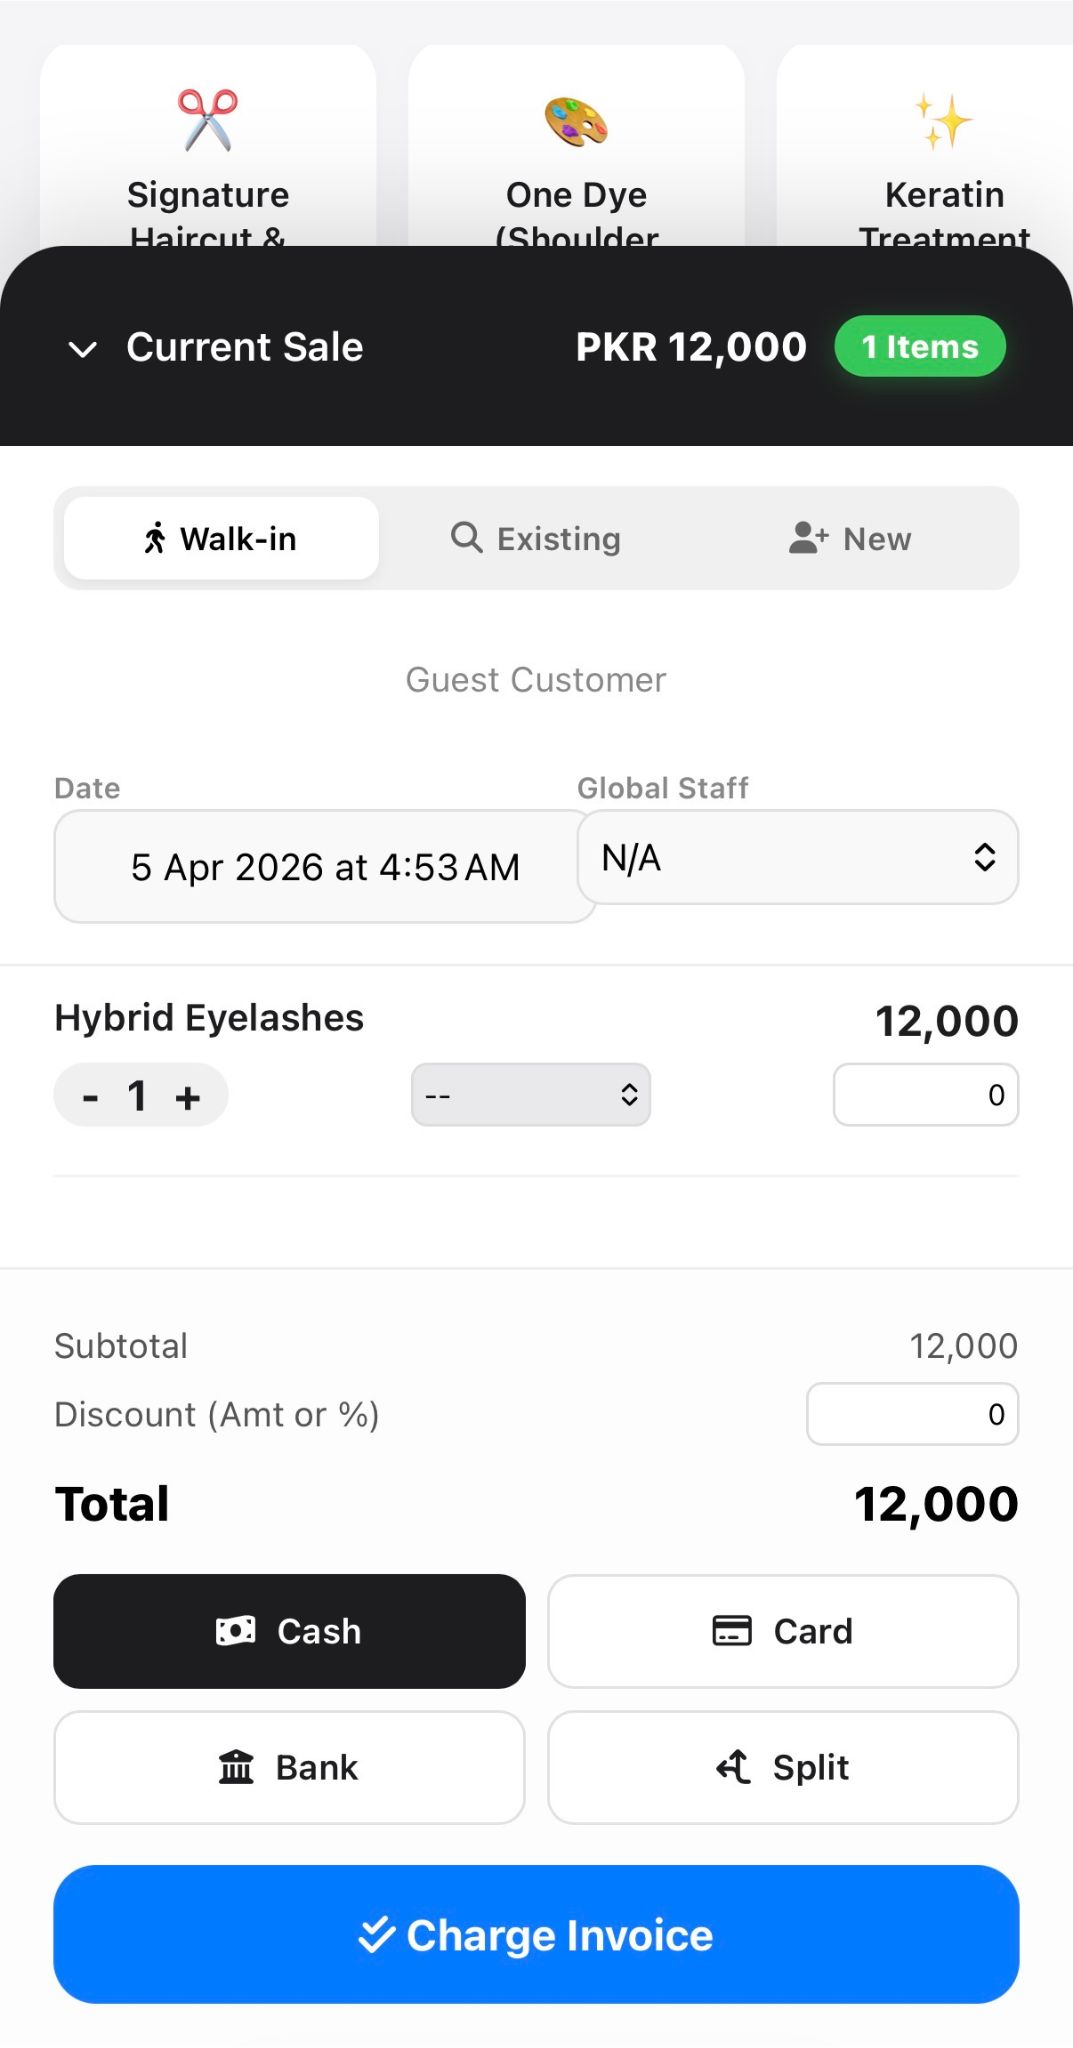Open the date and time picker field
The width and height of the screenshot is (1073, 2048).
[324, 867]
